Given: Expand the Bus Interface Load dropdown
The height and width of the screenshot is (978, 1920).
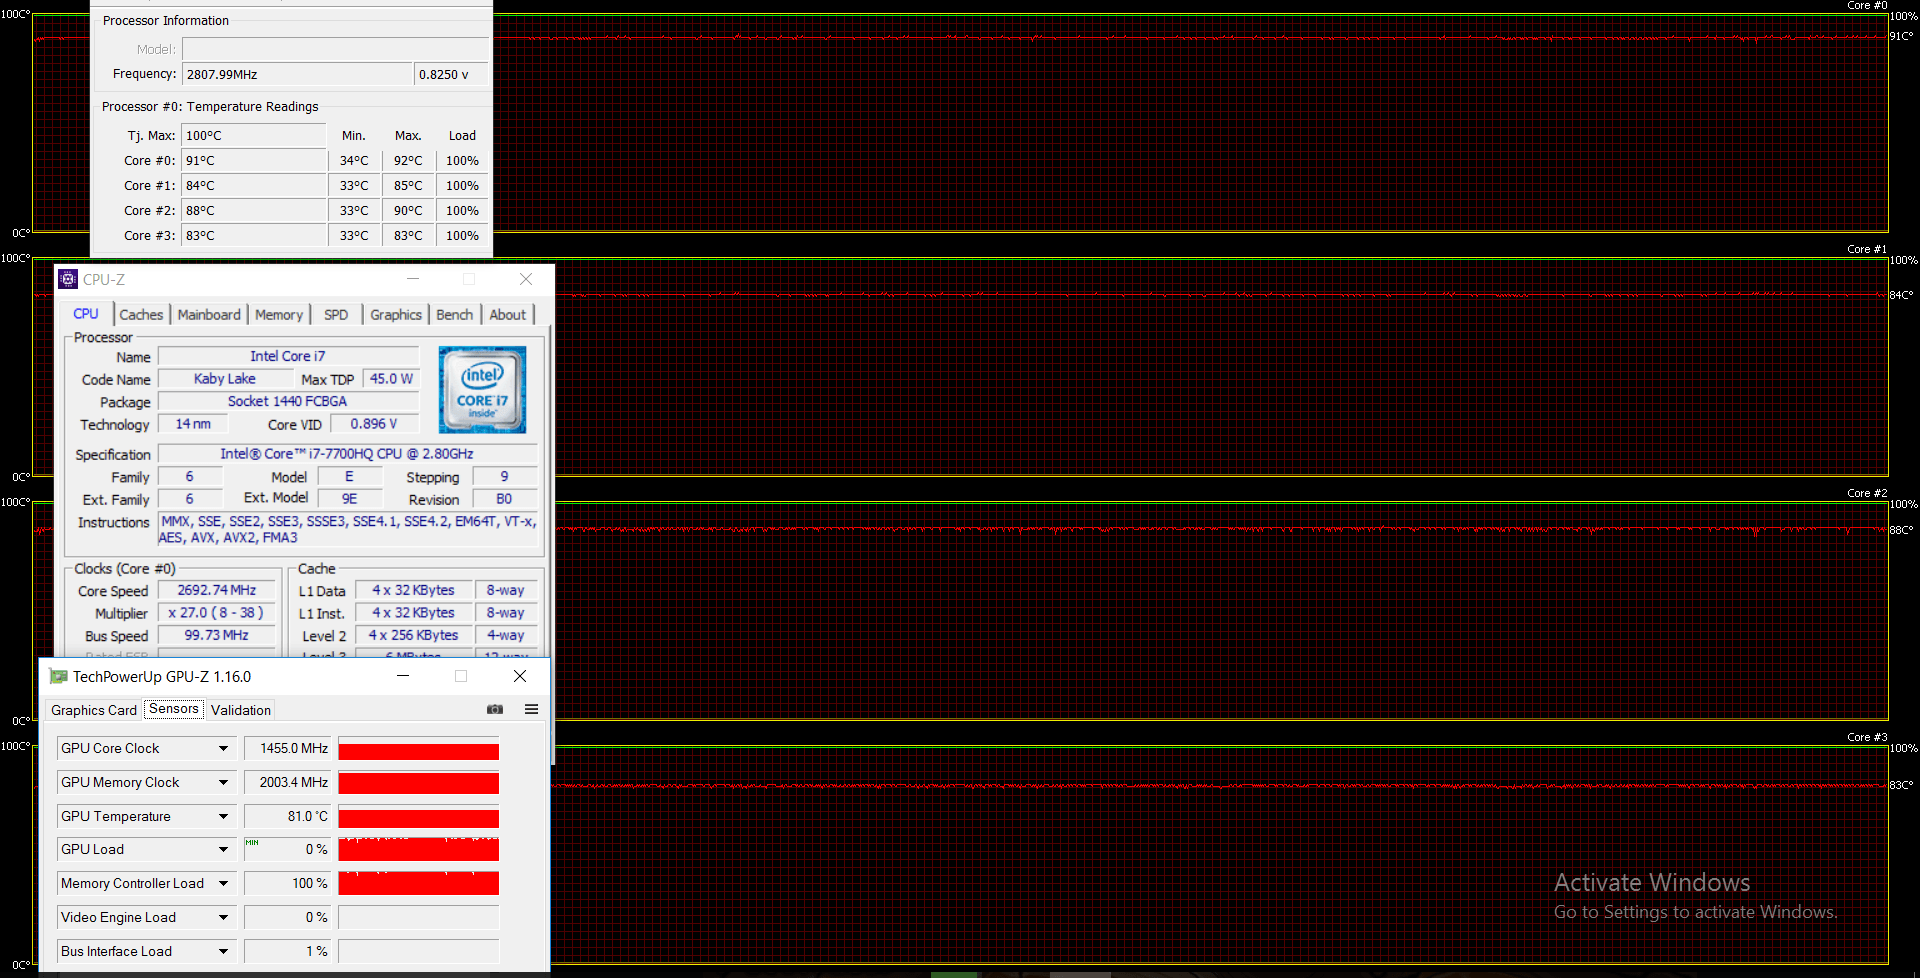Looking at the screenshot, I should [224, 951].
